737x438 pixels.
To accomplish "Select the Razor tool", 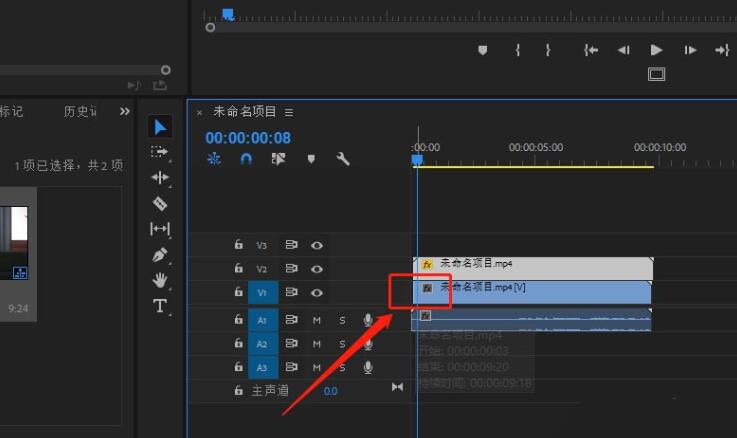I will click(x=160, y=203).
